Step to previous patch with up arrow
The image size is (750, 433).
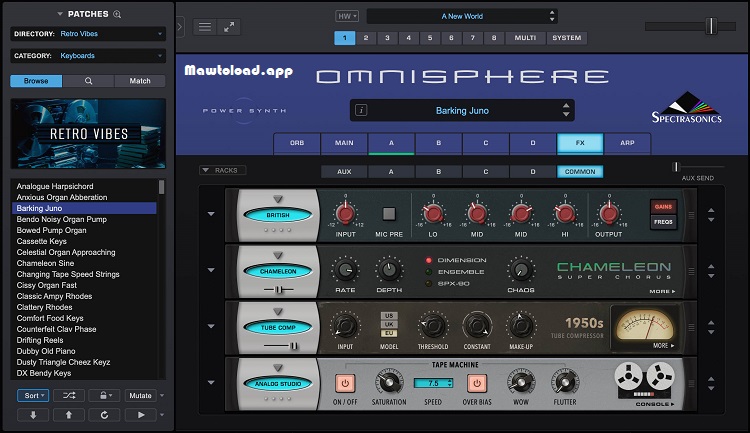point(69,415)
